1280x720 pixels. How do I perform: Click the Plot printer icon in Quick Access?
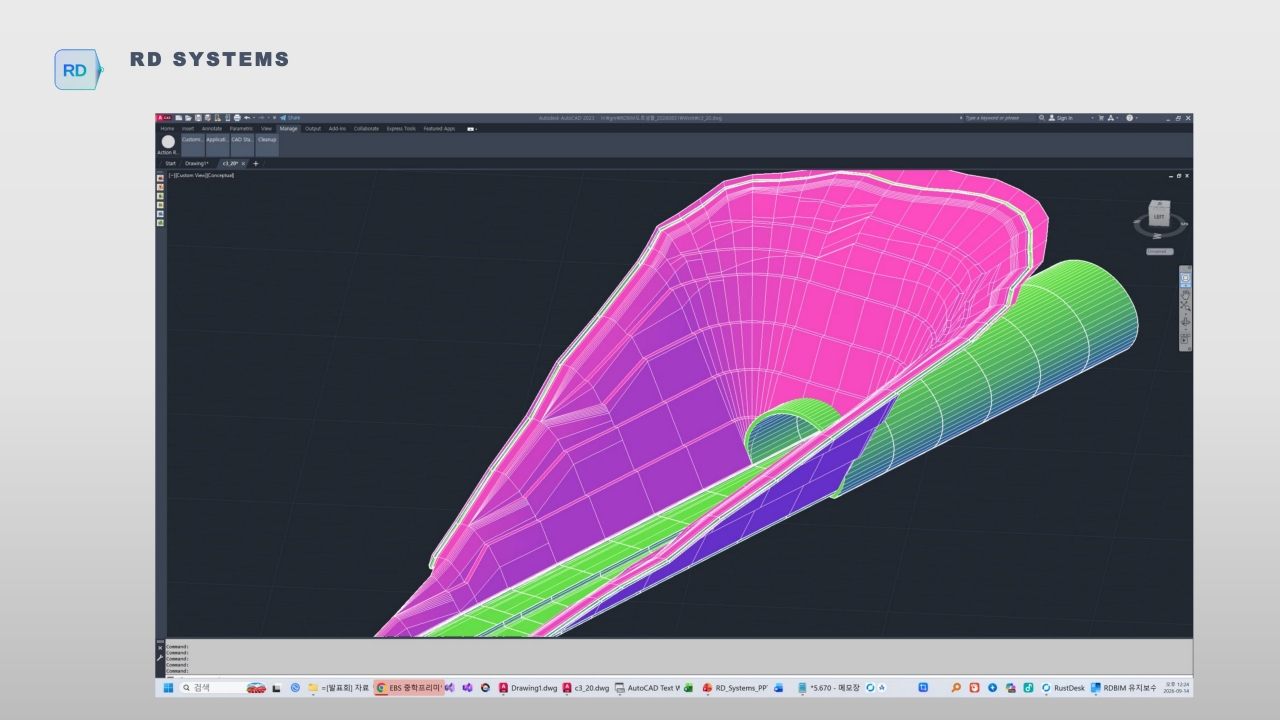tap(237, 118)
